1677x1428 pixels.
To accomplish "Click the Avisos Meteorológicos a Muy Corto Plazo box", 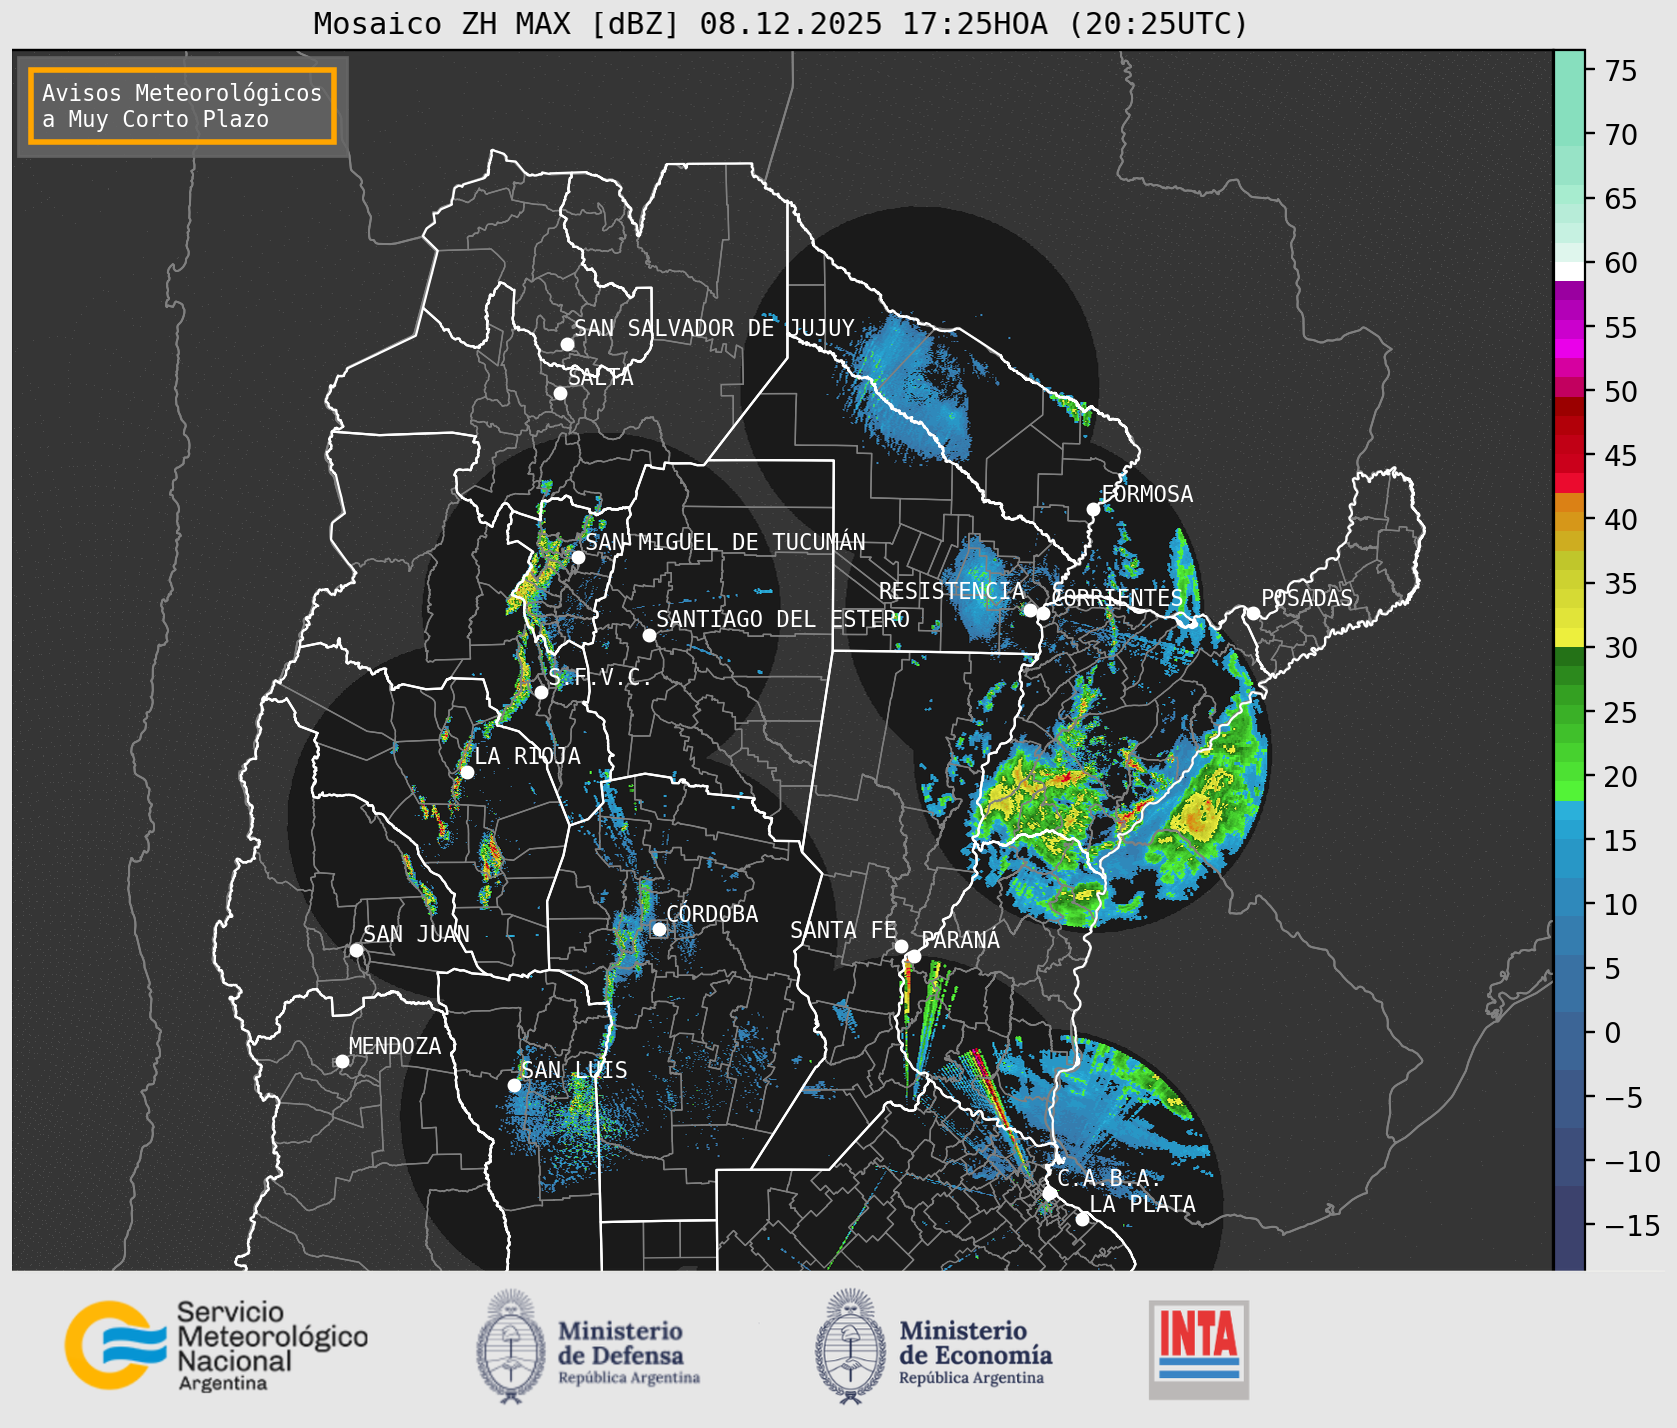I will point(182,106).
